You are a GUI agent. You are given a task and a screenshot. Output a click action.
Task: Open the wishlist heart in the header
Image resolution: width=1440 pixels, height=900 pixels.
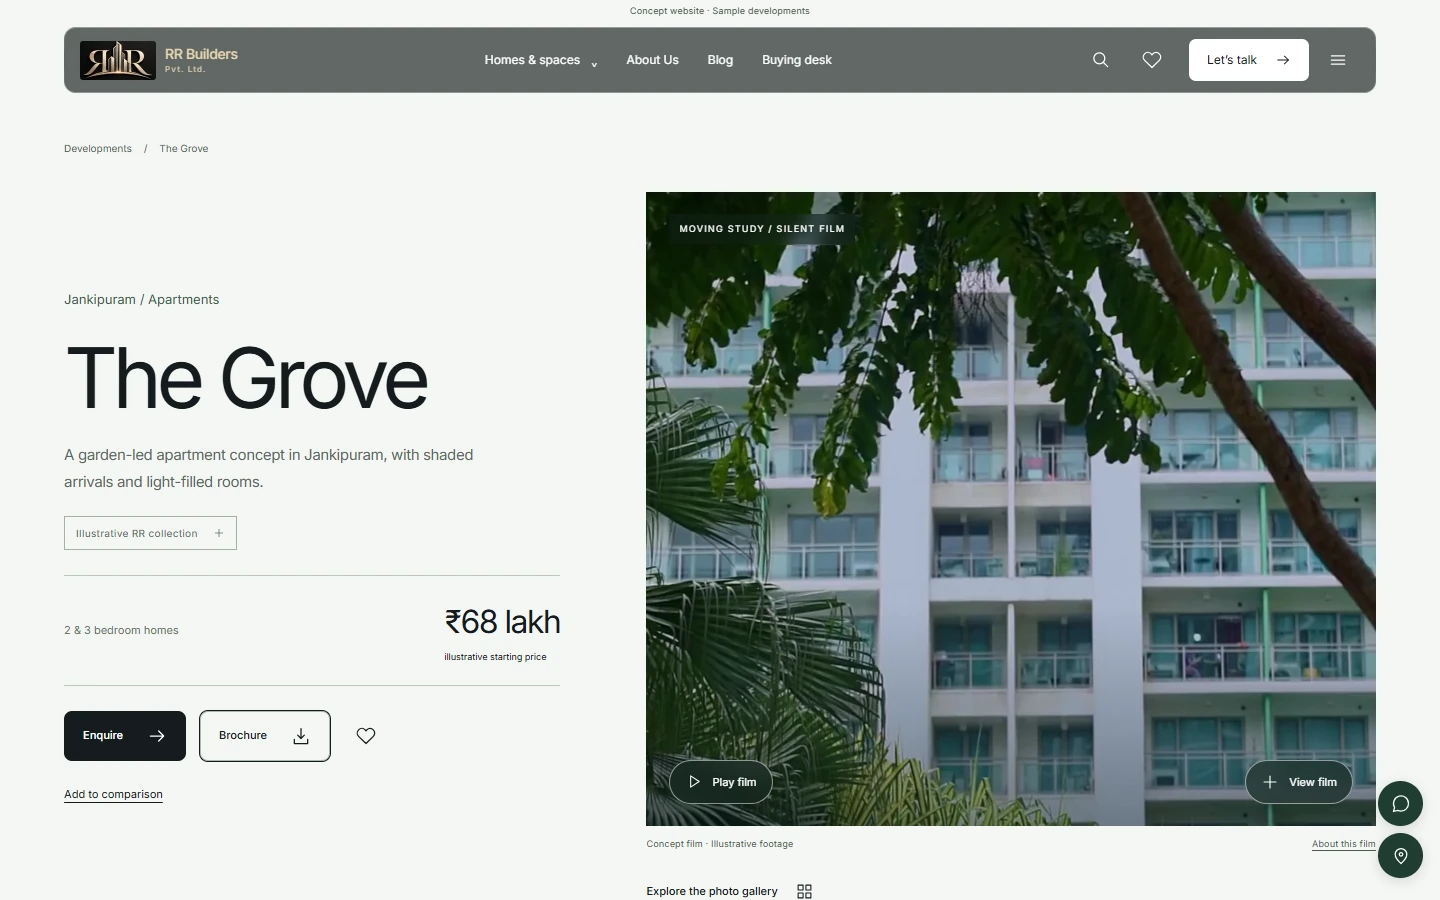(x=1152, y=60)
